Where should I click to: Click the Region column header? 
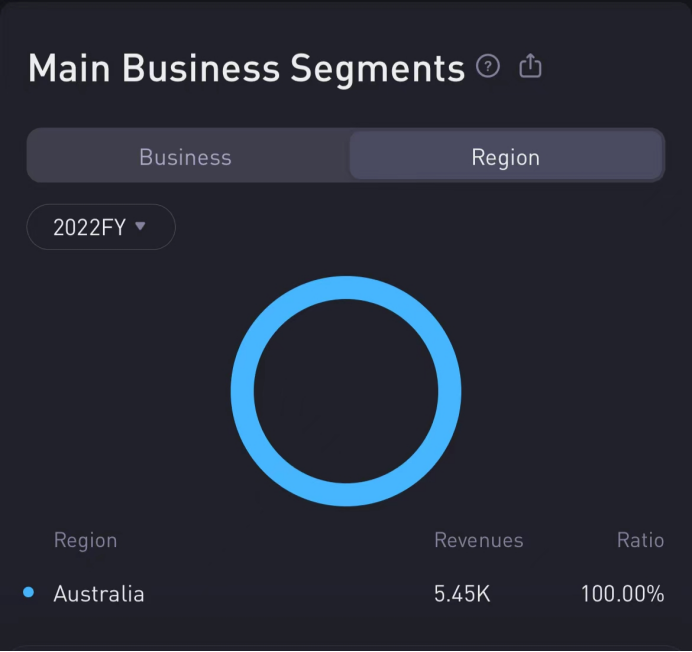pos(85,540)
